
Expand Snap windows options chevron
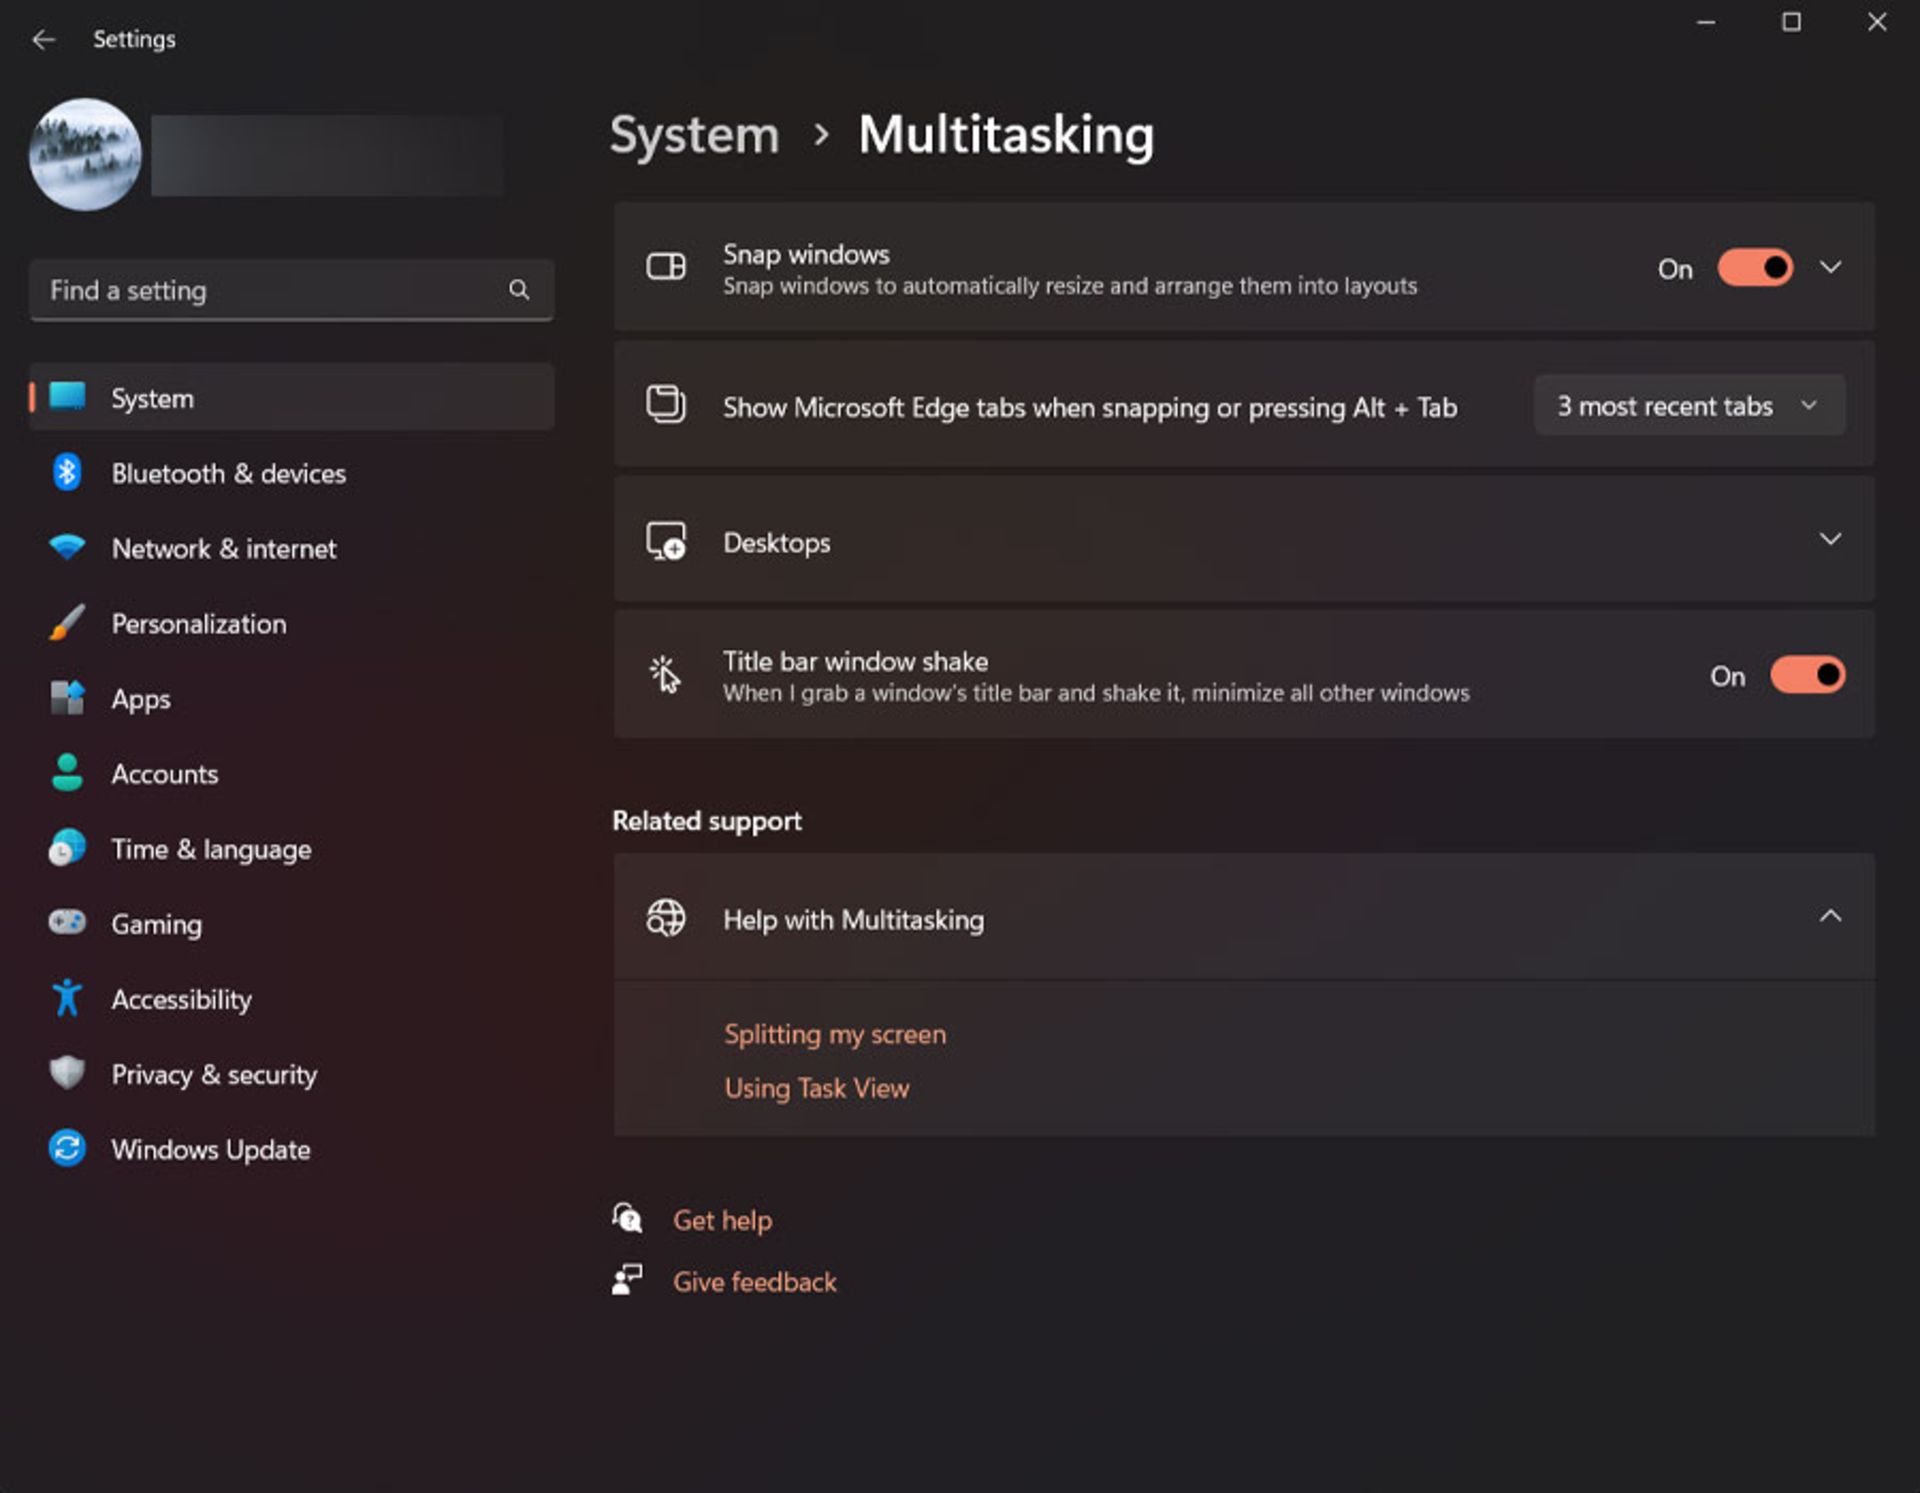(1830, 268)
